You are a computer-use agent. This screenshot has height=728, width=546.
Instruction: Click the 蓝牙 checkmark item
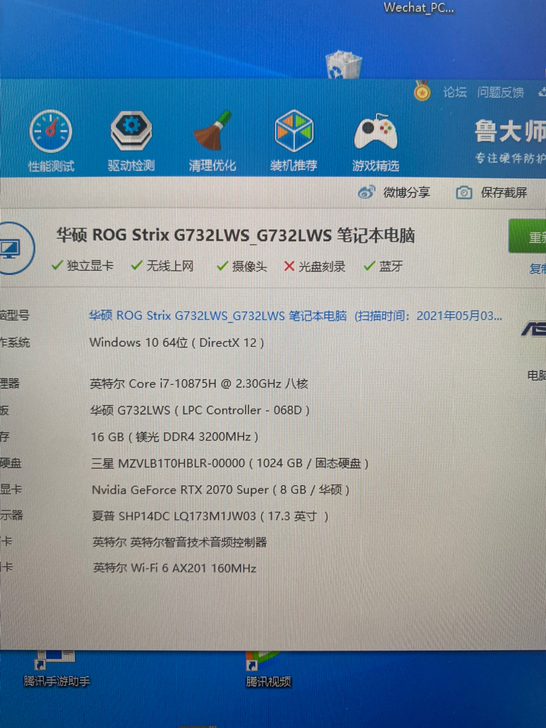tap(383, 266)
